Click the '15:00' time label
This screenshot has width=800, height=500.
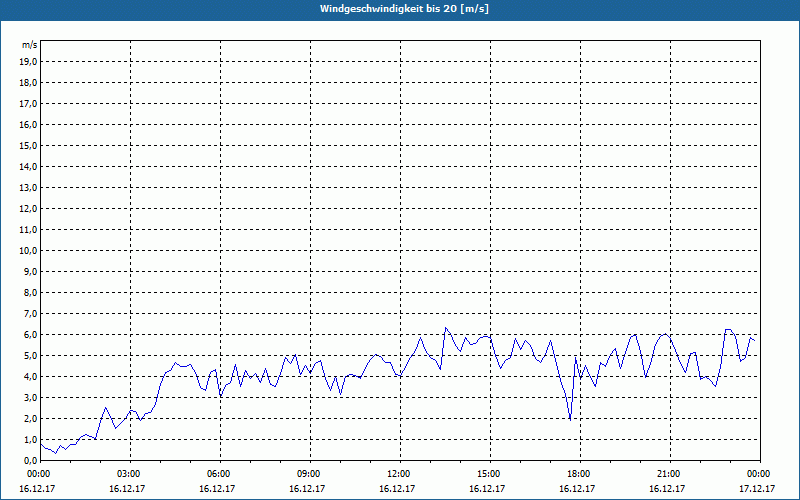coord(490,474)
